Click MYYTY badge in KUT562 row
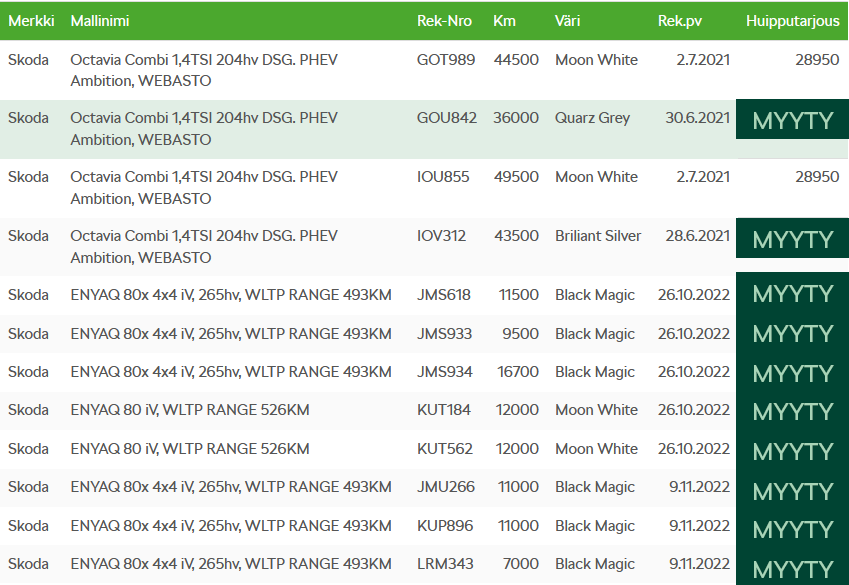 click(x=792, y=451)
